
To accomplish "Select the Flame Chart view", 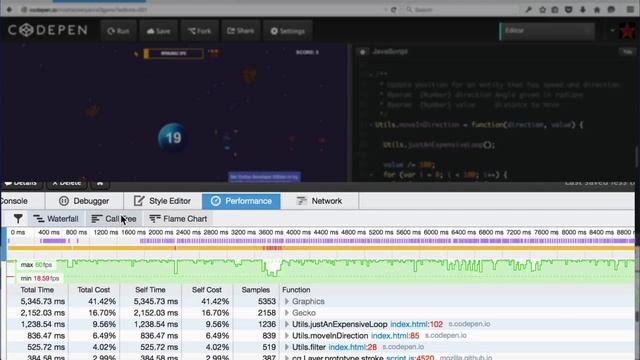I will 178,219.
